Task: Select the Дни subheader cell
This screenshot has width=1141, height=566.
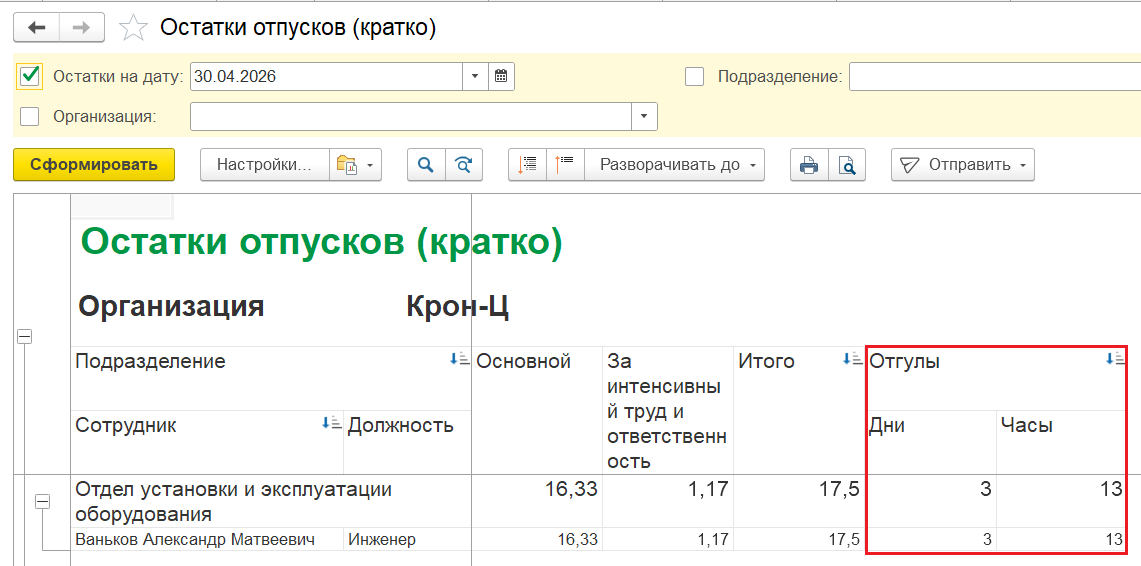Action: click(931, 442)
